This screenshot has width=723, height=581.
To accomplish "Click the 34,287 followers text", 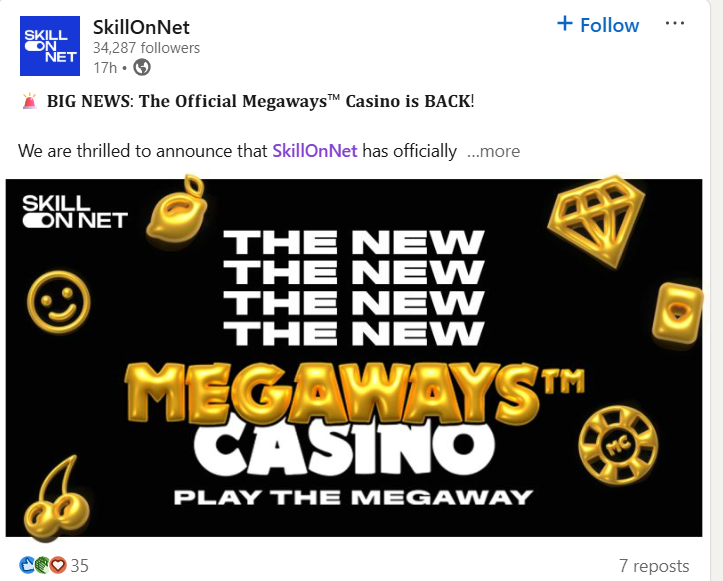I will (x=146, y=47).
